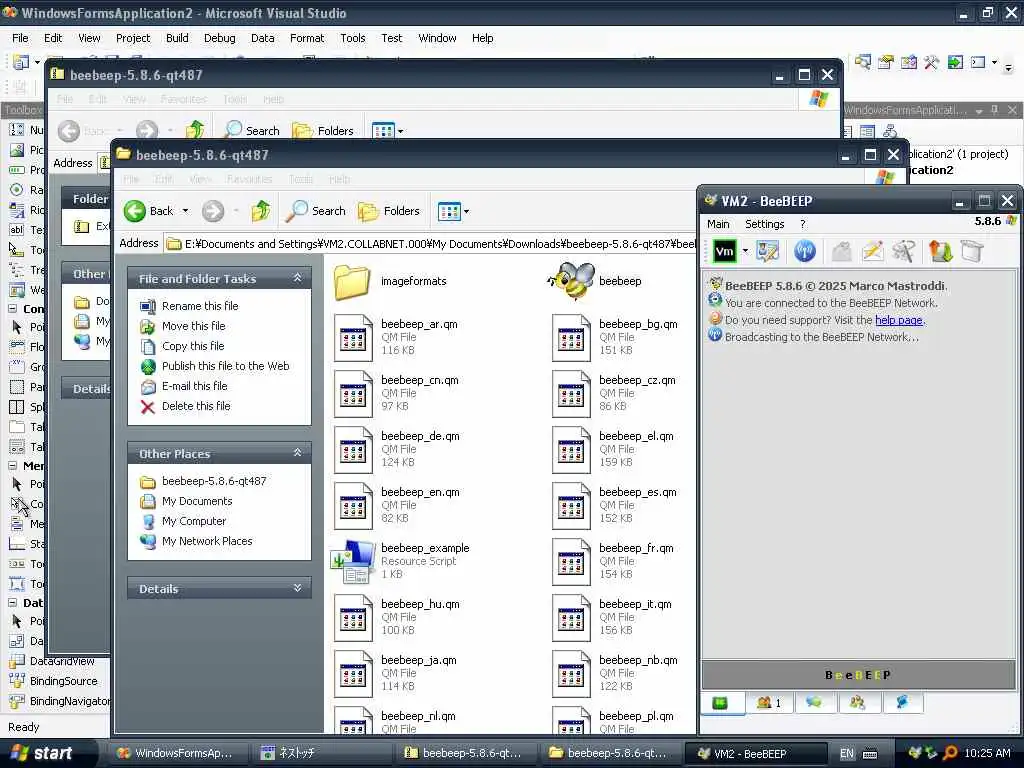Viewport: 1024px width, 768px height.
Task: Click the EN language indicator in taskbar
Action: click(x=846, y=754)
